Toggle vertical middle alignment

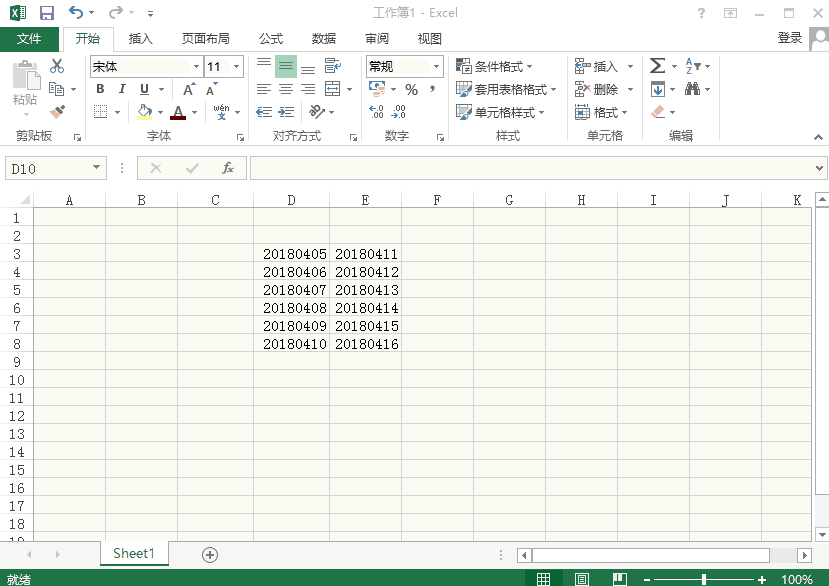[x=286, y=66]
